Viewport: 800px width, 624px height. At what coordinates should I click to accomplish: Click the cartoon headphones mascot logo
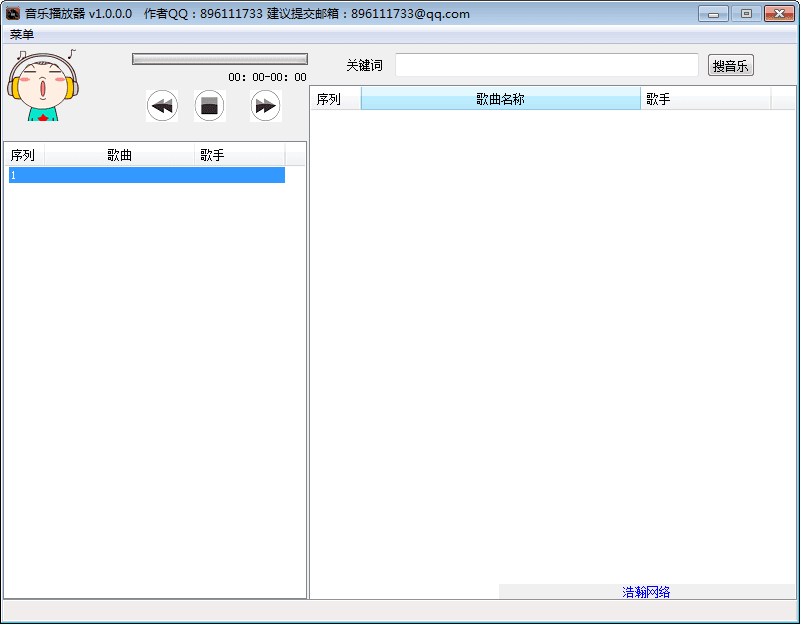[x=45, y=88]
